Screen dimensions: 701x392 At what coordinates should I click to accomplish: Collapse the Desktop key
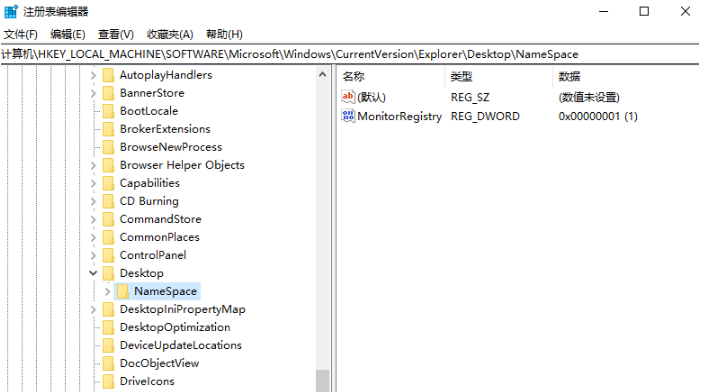click(93, 273)
